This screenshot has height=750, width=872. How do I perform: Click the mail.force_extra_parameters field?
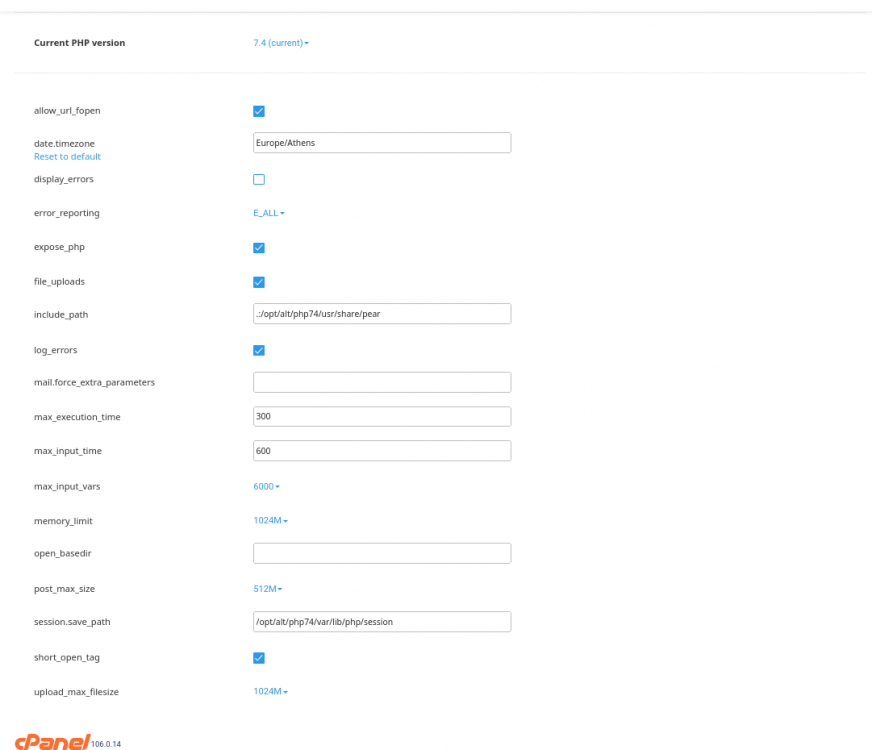tap(382, 382)
